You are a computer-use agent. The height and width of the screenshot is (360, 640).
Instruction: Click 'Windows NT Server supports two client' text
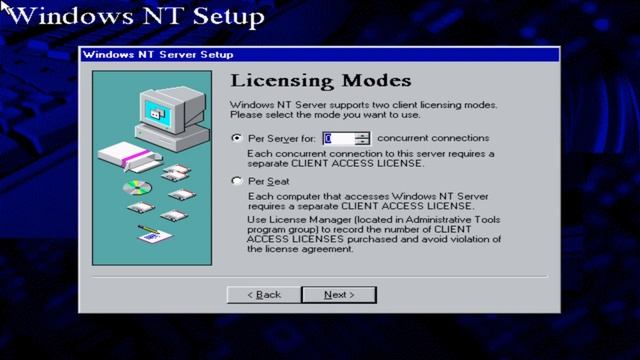tap(363, 110)
